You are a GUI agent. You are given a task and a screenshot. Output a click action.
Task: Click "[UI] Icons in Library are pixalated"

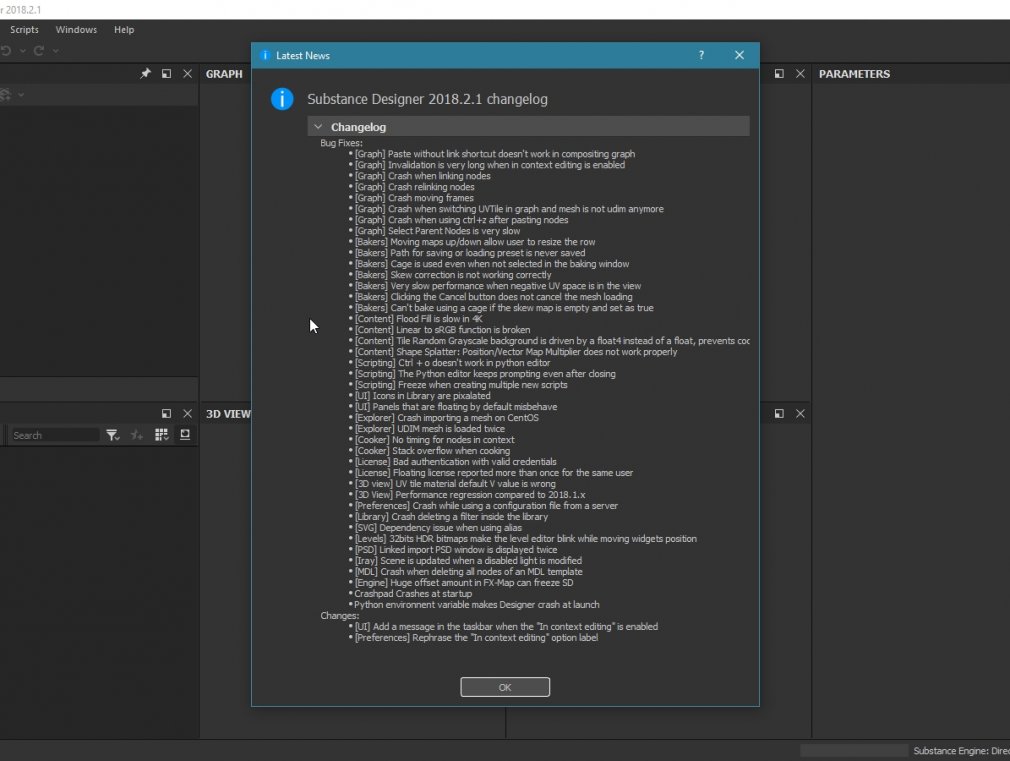423,396
